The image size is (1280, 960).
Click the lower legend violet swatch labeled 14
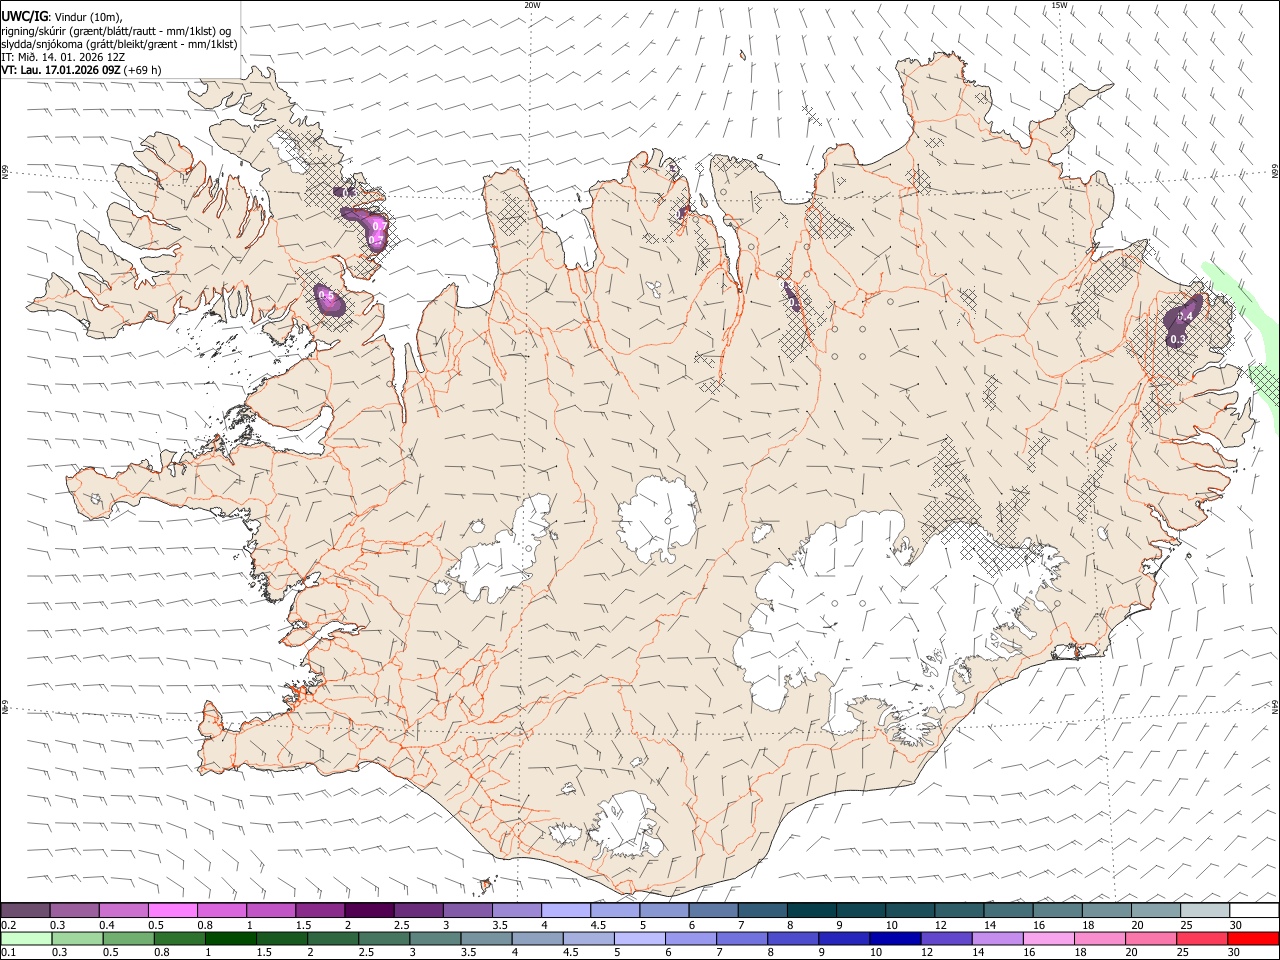pos(997,938)
